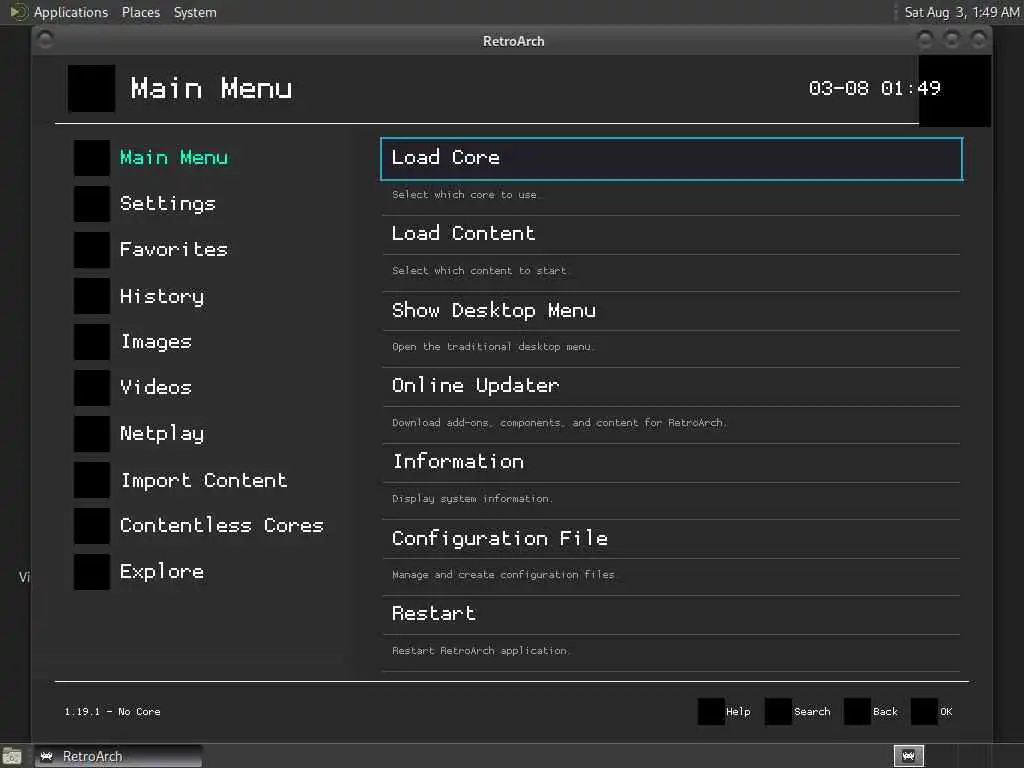
Task: Select Show Desktop Menu entry
Action: [x=671, y=311]
